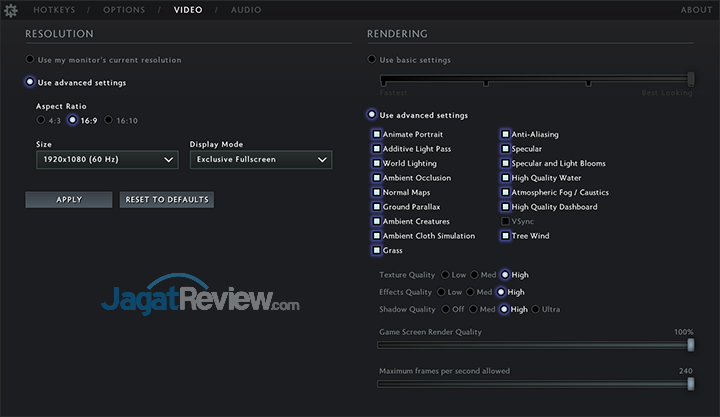Select Use my monitor's current resolution
This screenshot has width=720, height=417.
pos(30,60)
